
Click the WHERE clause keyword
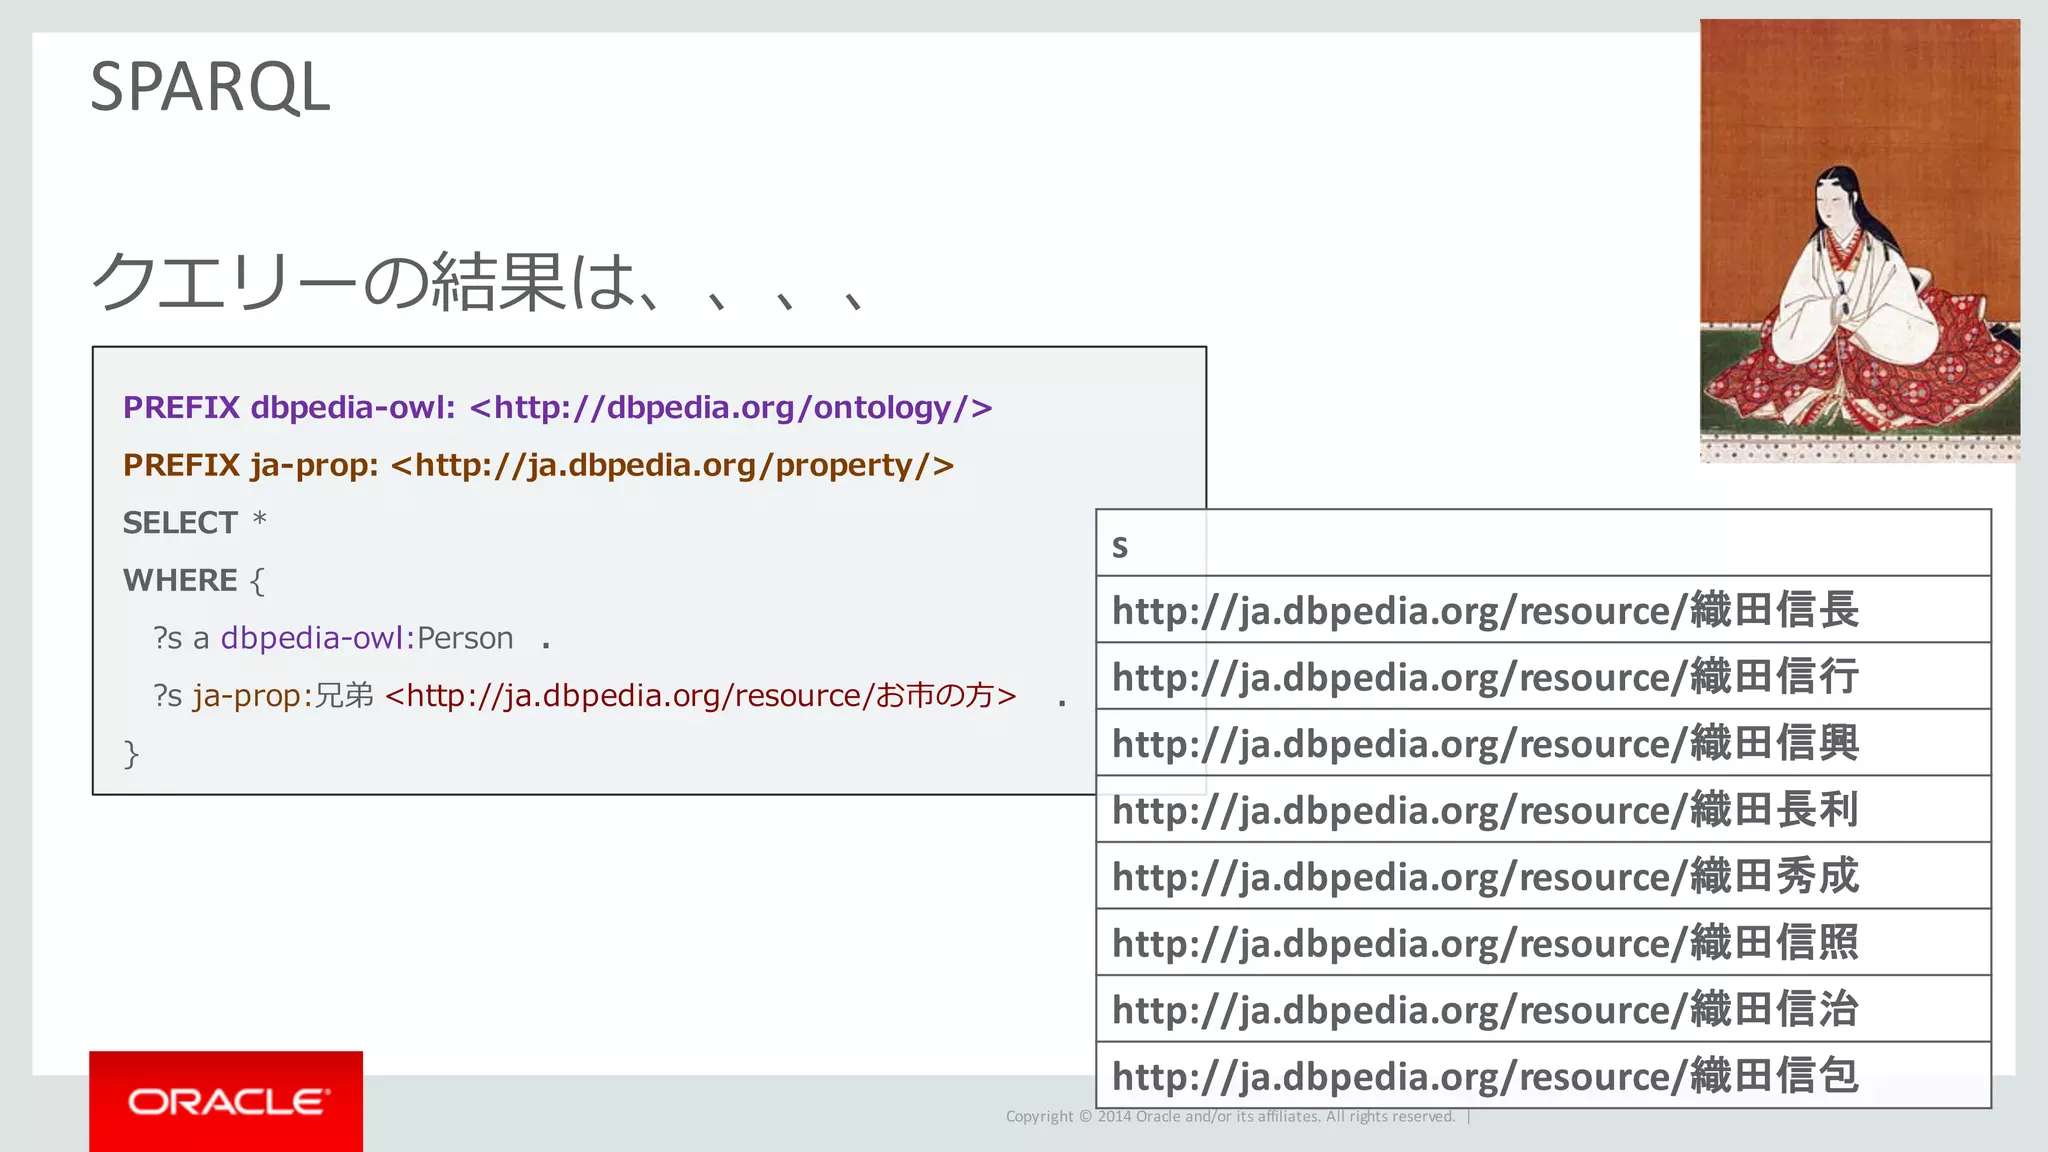coord(180,580)
